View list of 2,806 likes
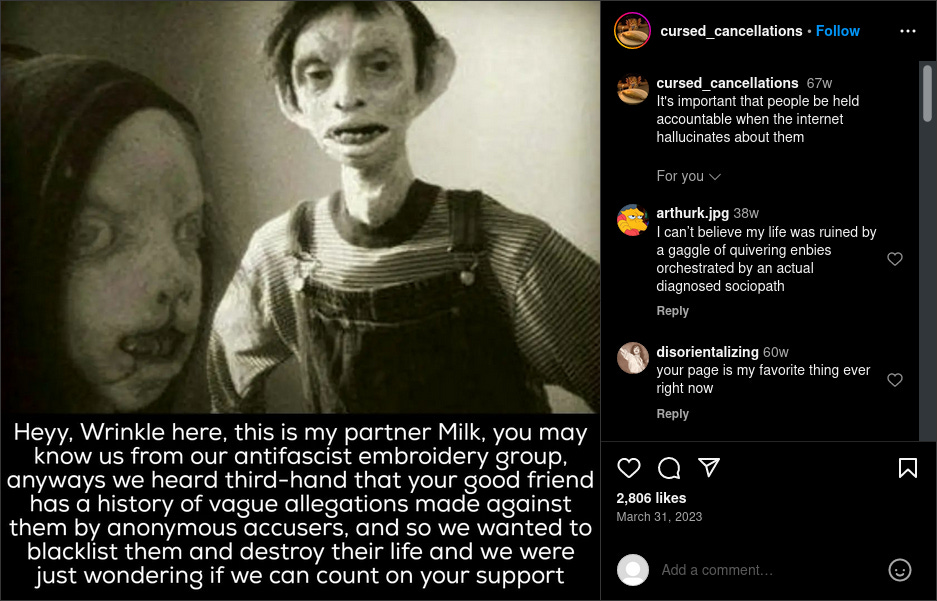This screenshot has height=601, width=937. pyautogui.click(x=651, y=498)
